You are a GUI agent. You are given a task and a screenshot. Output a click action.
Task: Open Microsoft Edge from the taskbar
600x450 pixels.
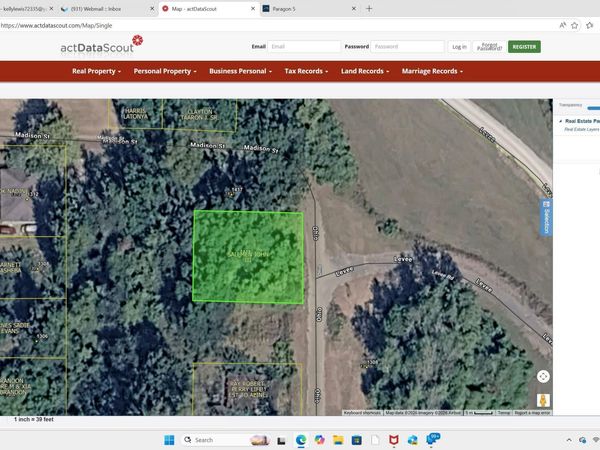301,440
